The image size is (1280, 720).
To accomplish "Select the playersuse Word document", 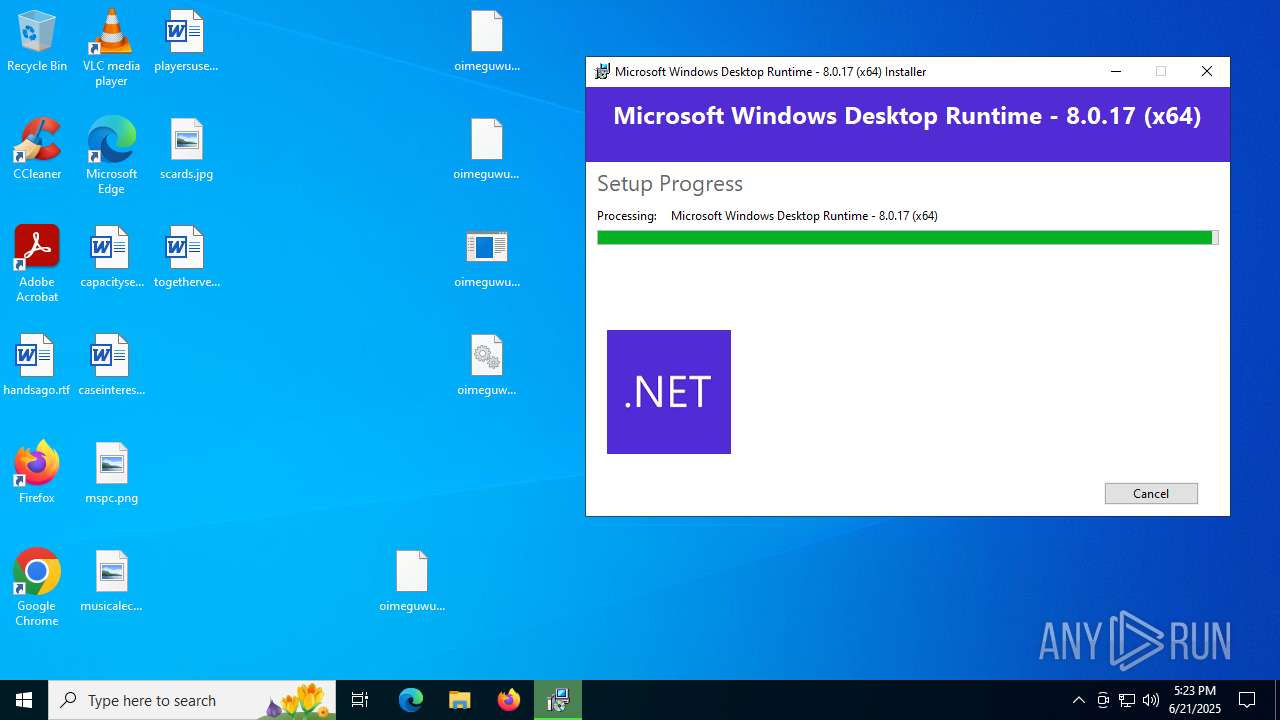I will point(186,42).
